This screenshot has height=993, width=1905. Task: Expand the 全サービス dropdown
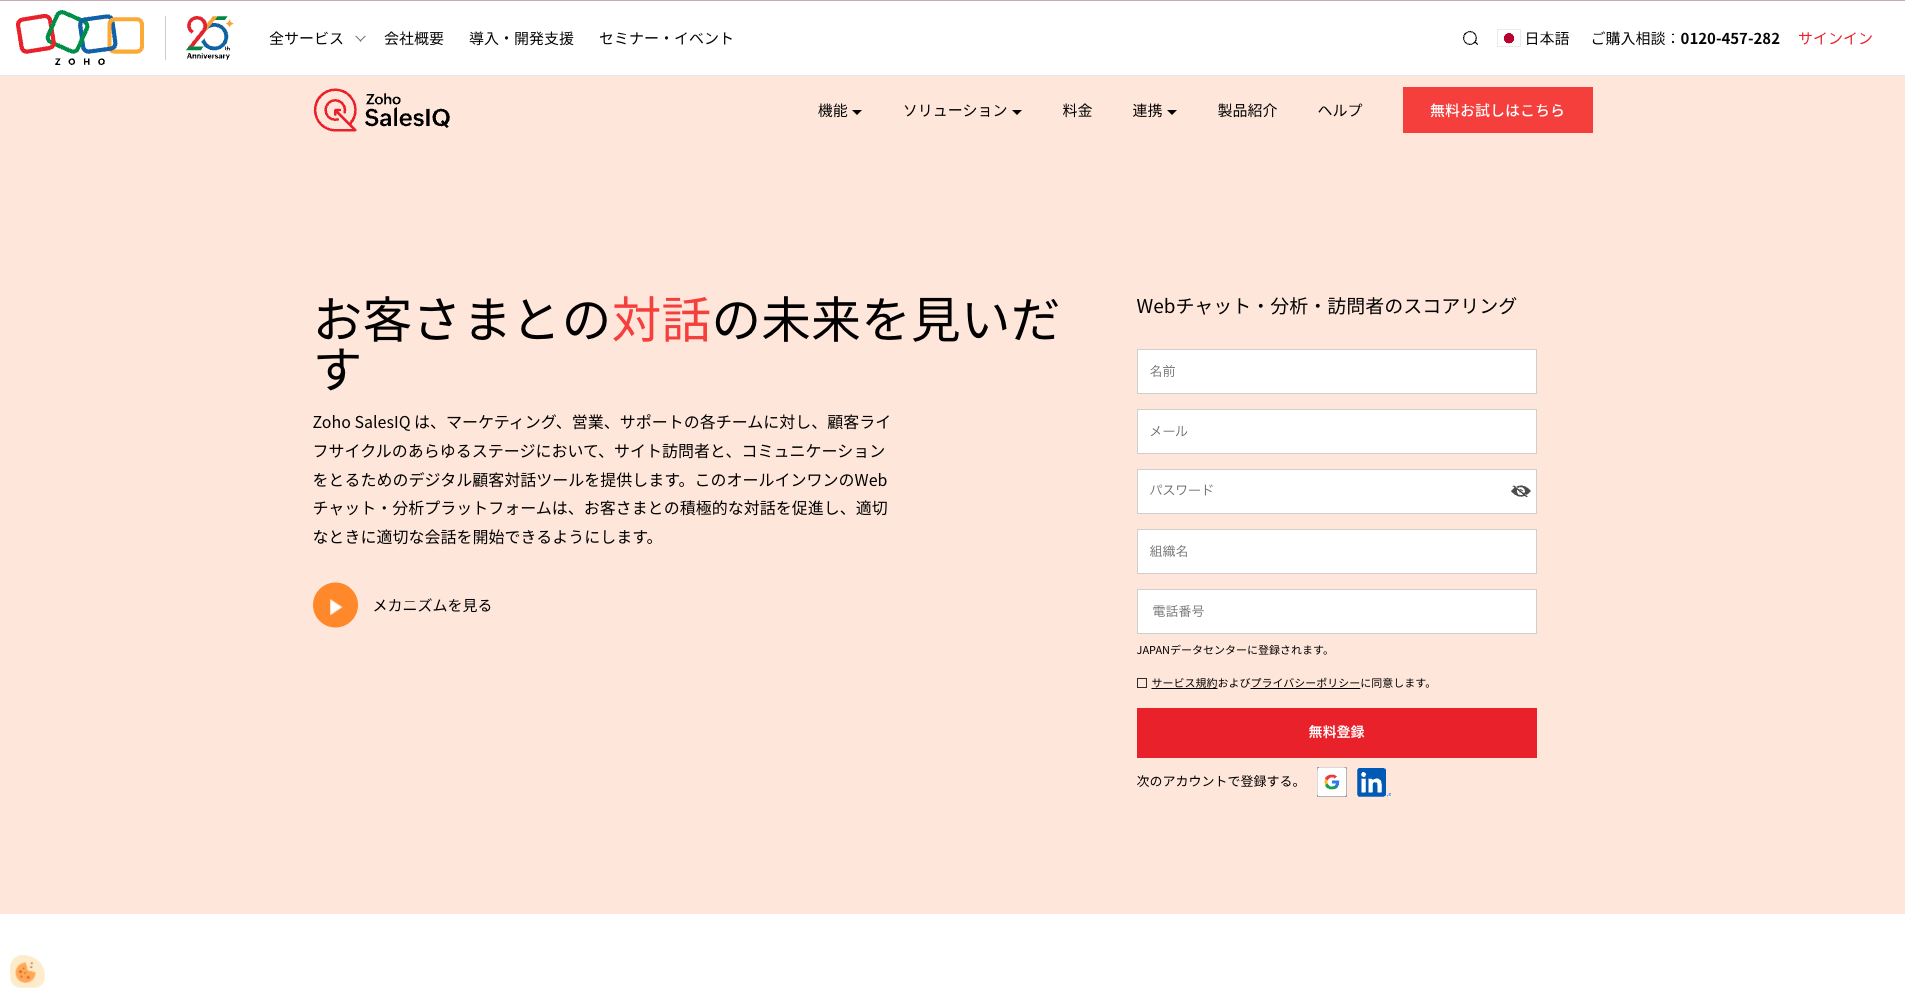317,39
